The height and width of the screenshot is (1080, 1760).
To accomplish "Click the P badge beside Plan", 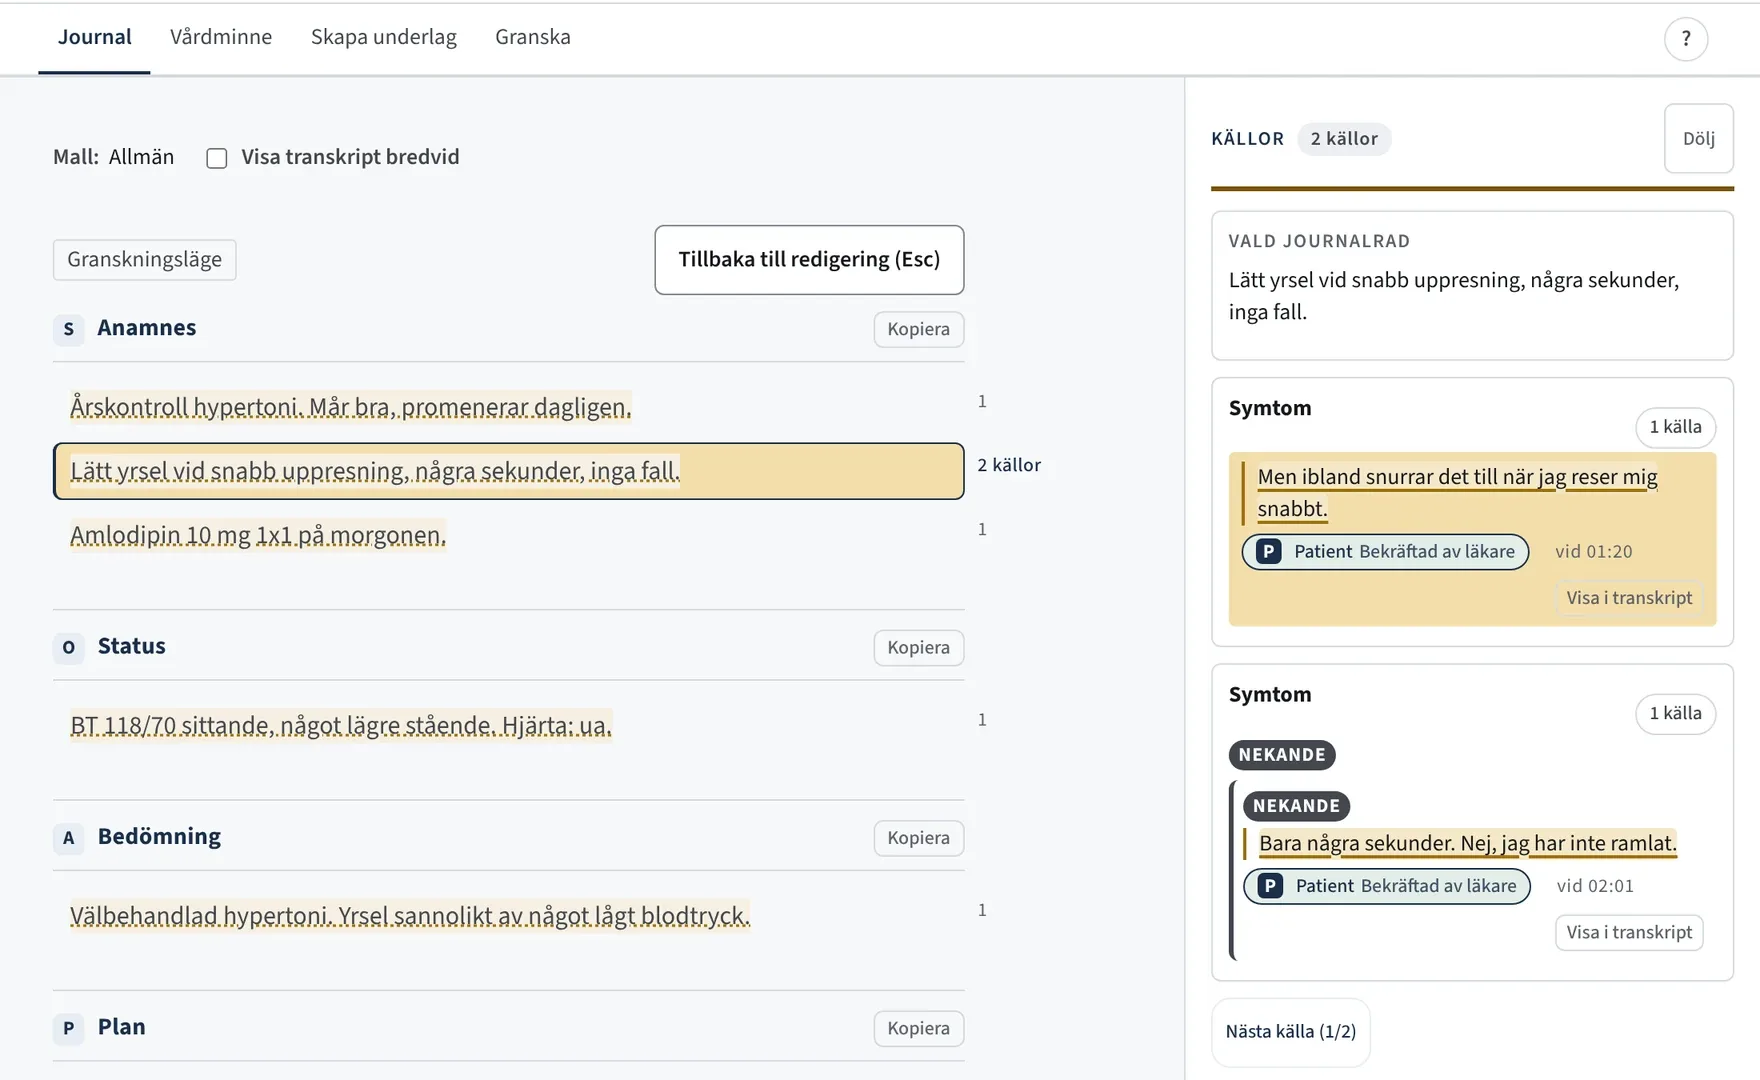I will [68, 1028].
